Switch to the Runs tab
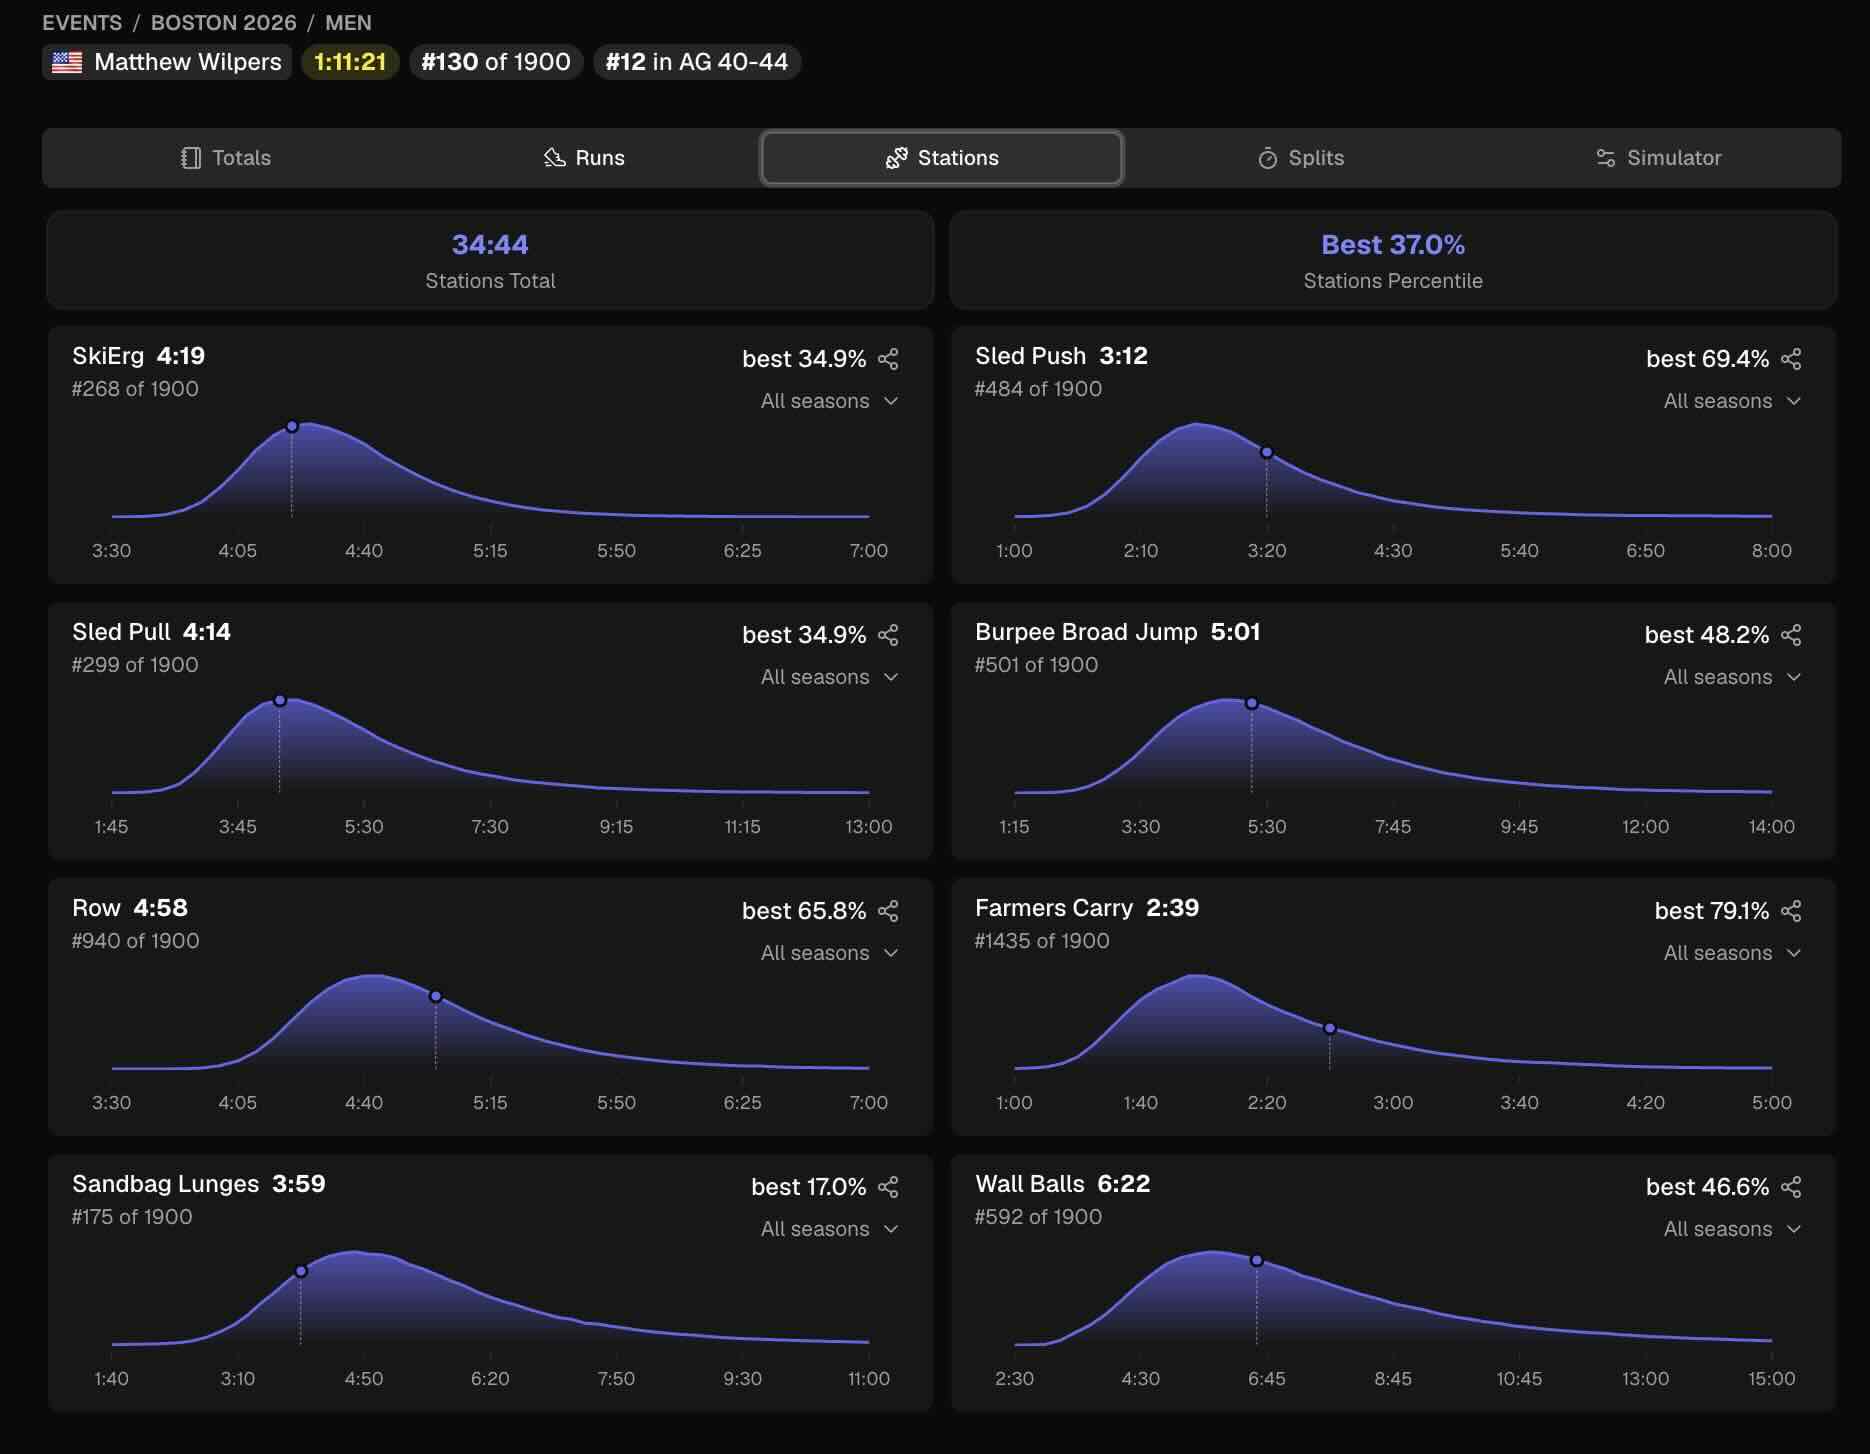This screenshot has width=1870, height=1454. pyautogui.click(x=584, y=158)
